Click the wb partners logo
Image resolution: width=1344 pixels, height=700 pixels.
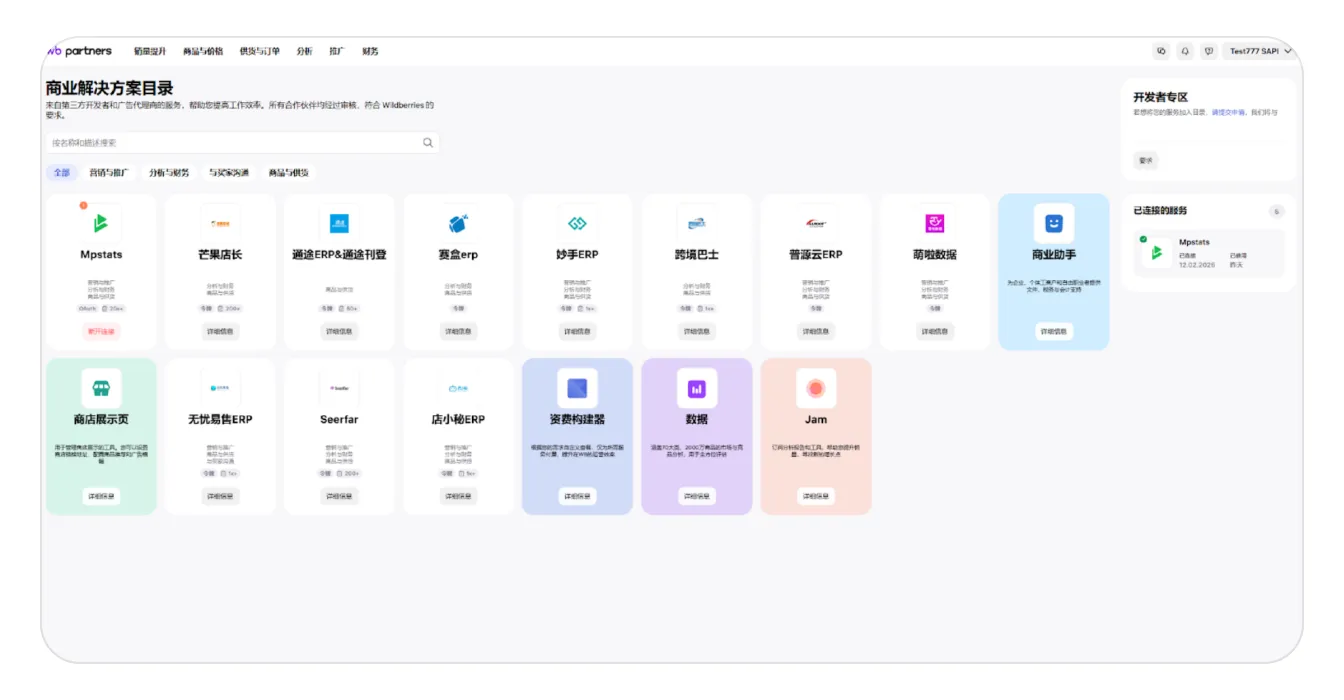pos(79,51)
